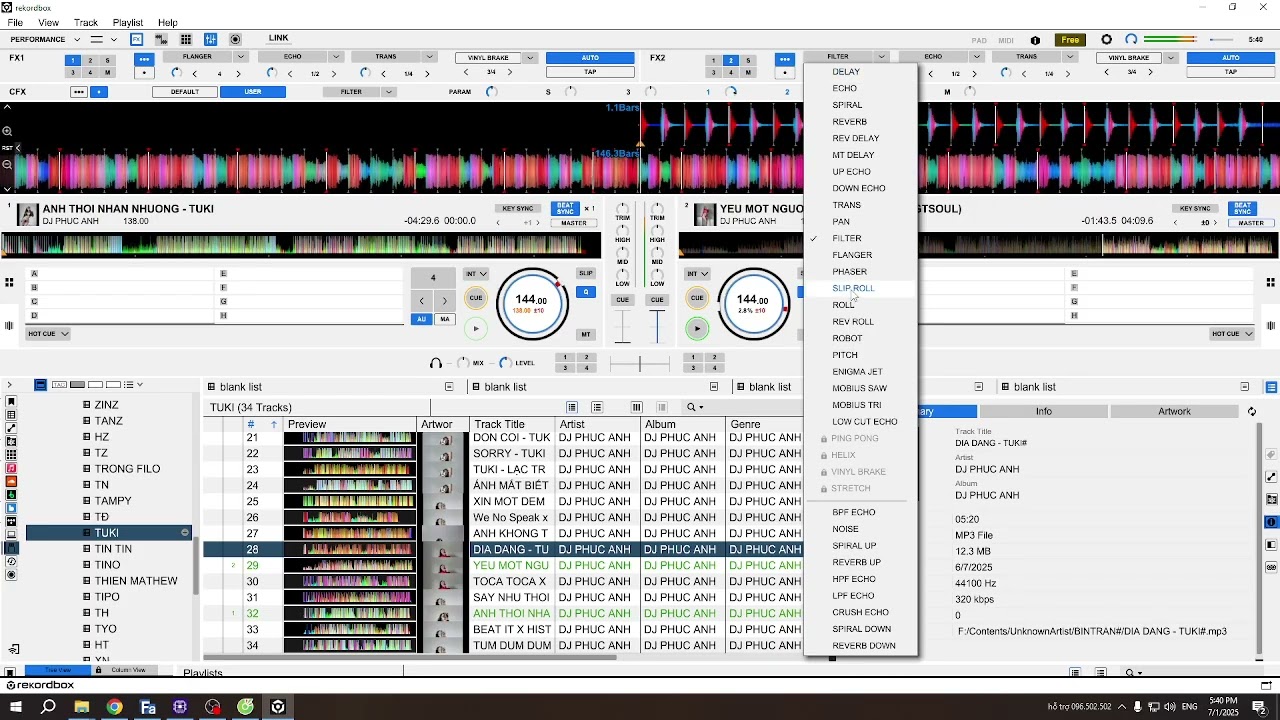Toggle quantize Q button on deck 1

(x=585, y=292)
